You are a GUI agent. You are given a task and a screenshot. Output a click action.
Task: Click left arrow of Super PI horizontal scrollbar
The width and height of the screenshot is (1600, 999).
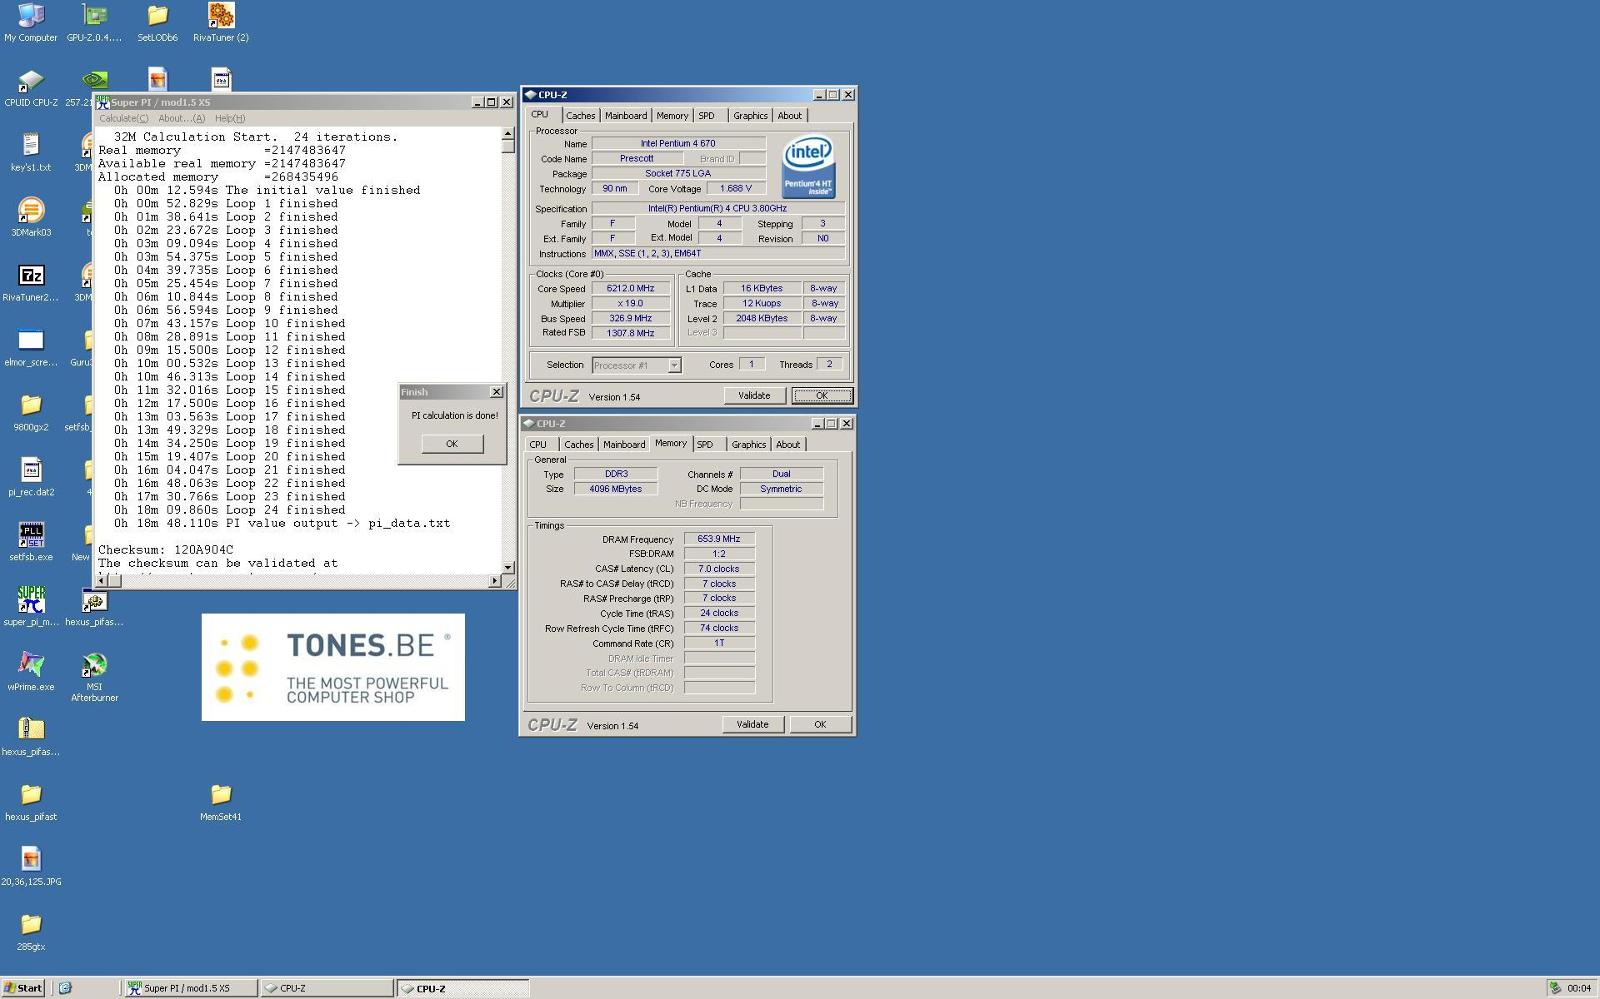(x=101, y=580)
